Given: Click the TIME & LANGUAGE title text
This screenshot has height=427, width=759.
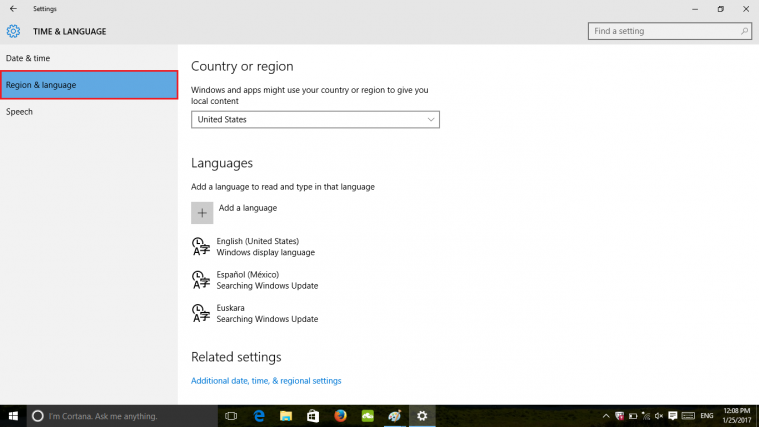Looking at the screenshot, I should click(x=69, y=31).
